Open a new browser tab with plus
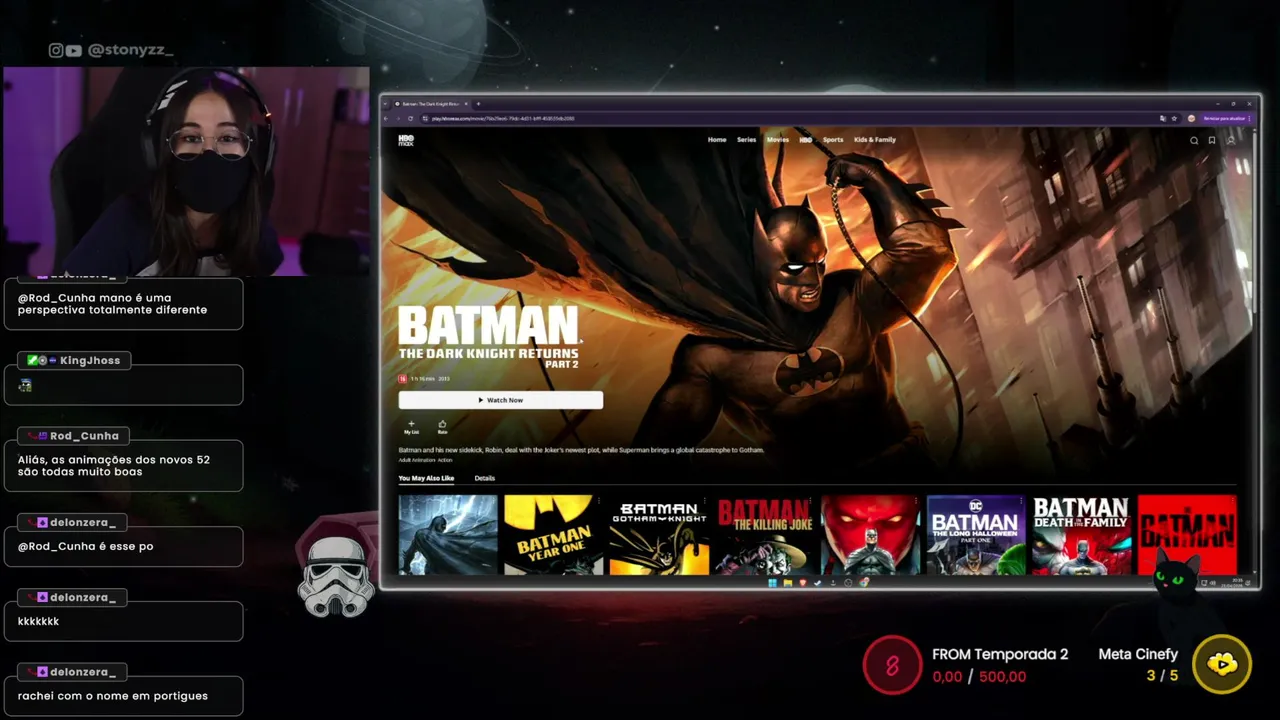 [x=478, y=104]
